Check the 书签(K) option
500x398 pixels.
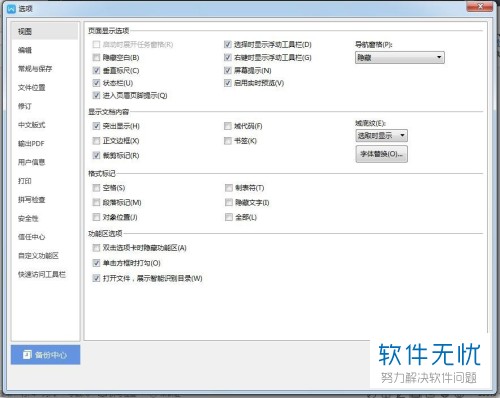tap(228, 141)
